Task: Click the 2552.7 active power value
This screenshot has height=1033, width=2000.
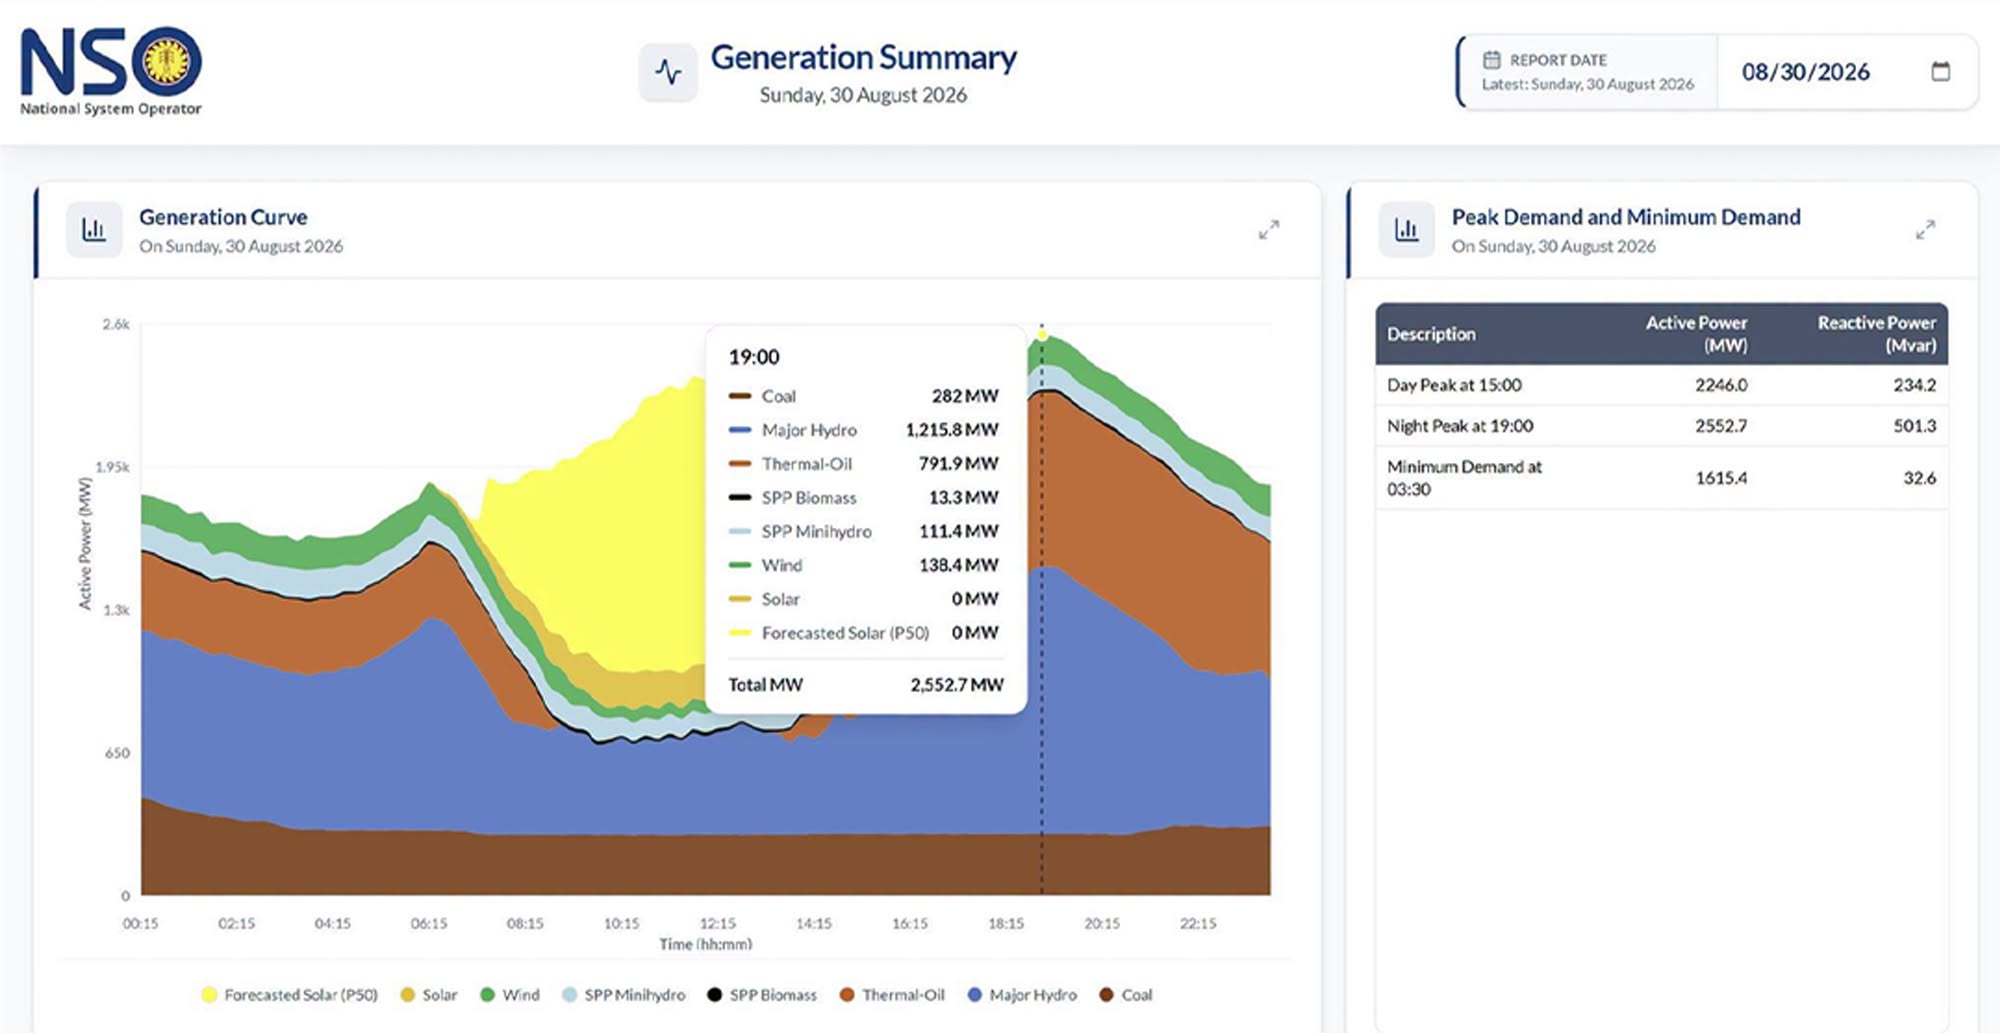Action: (x=1721, y=426)
